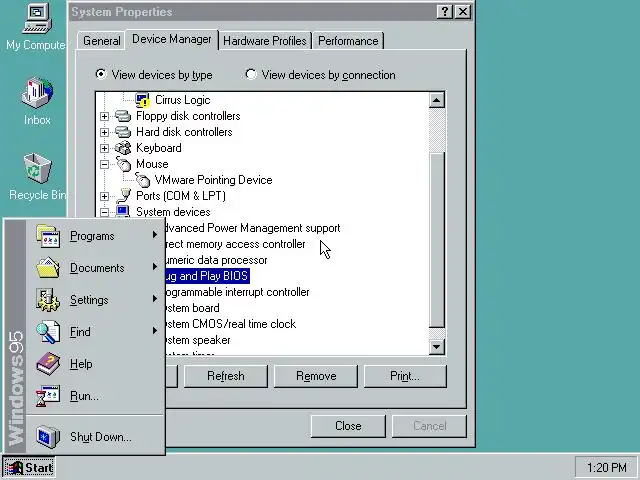This screenshot has height=480, width=640.
Task: Click the device list vertical scrollbar thumb
Action: coord(437,240)
